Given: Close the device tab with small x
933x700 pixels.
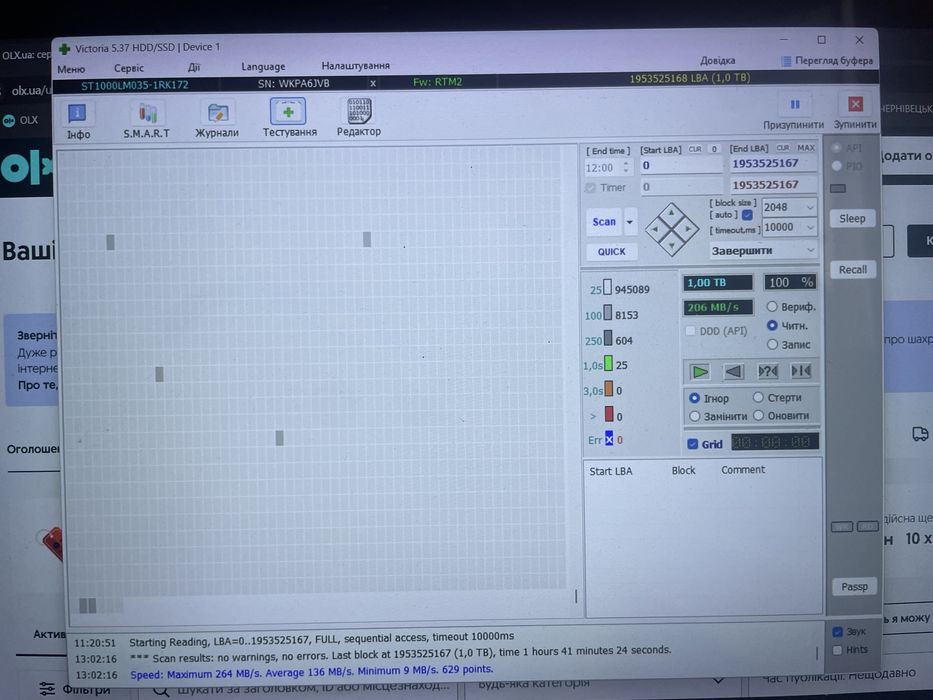Looking at the screenshot, I should (373, 83).
